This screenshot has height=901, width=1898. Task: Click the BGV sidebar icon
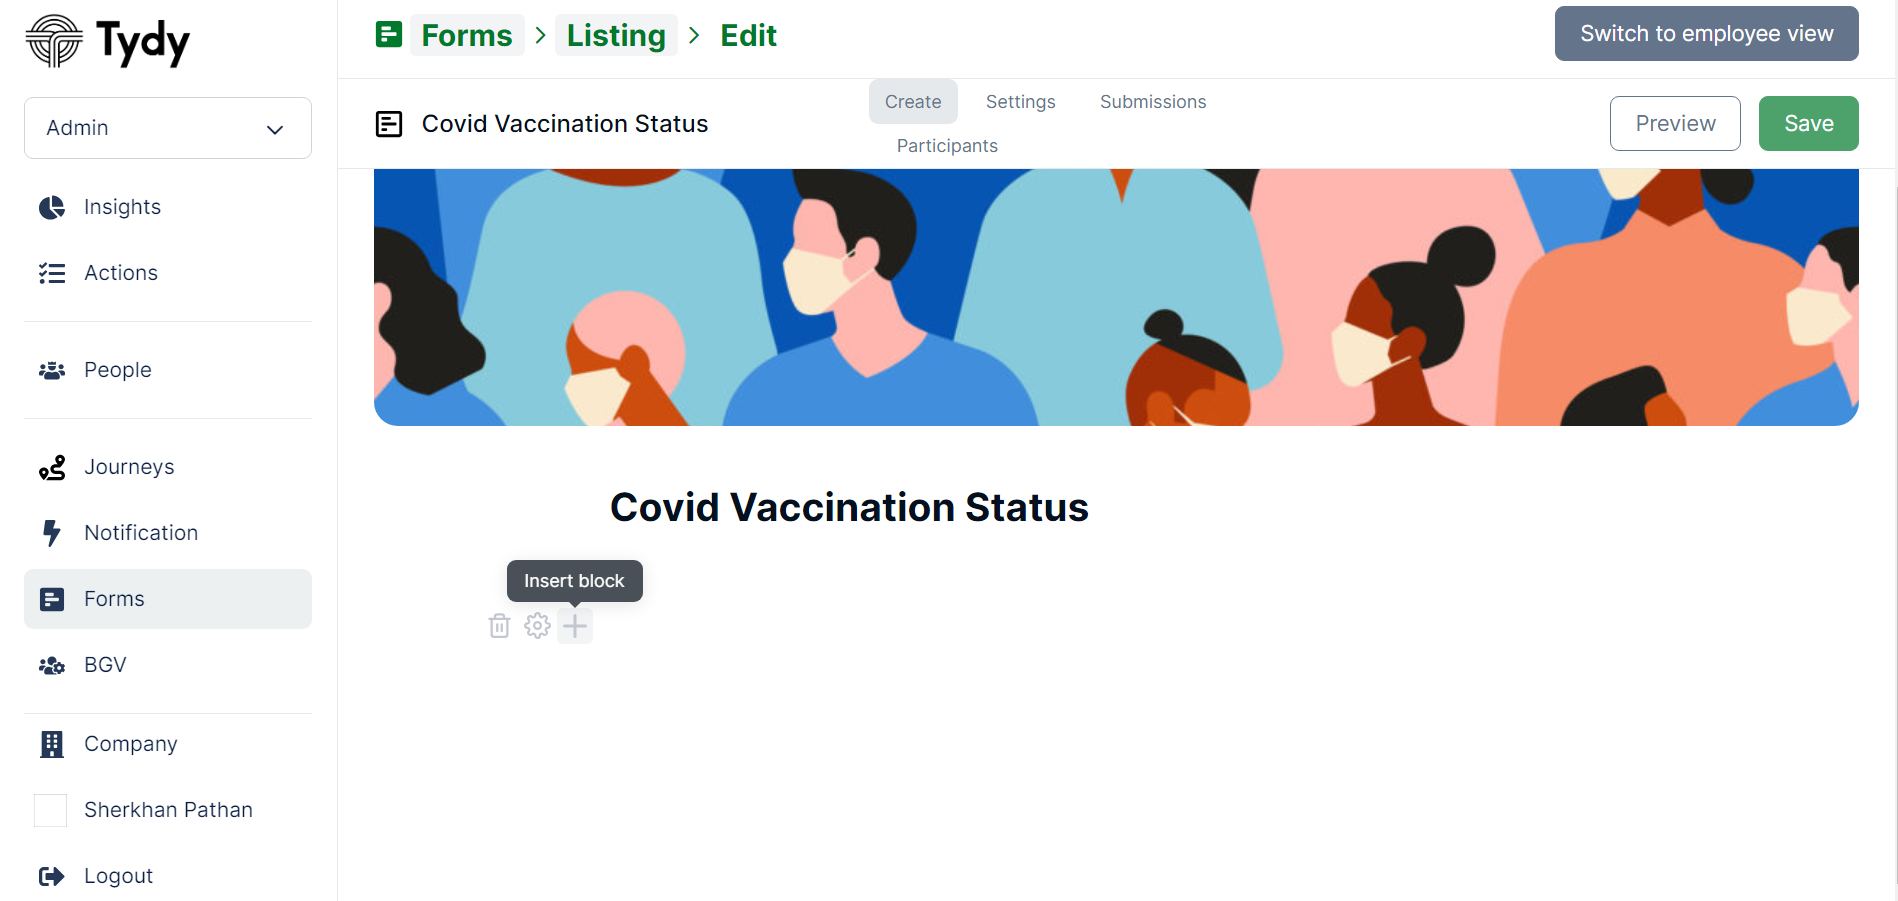[x=52, y=665]
